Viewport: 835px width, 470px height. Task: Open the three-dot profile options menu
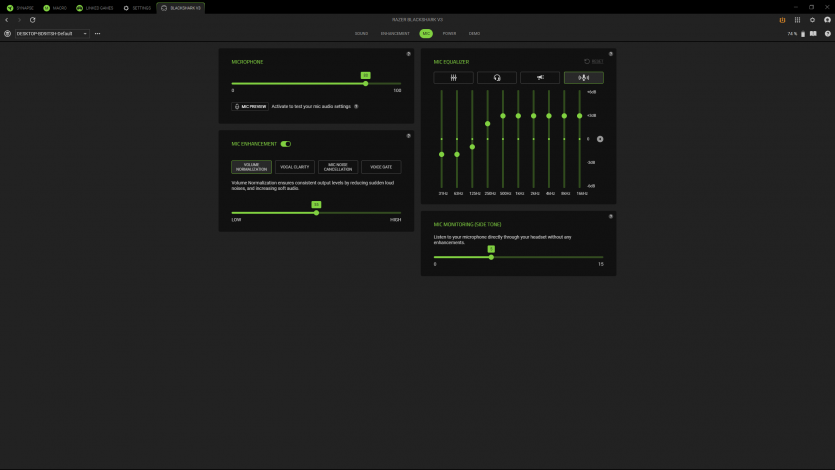tap(97, 33)
